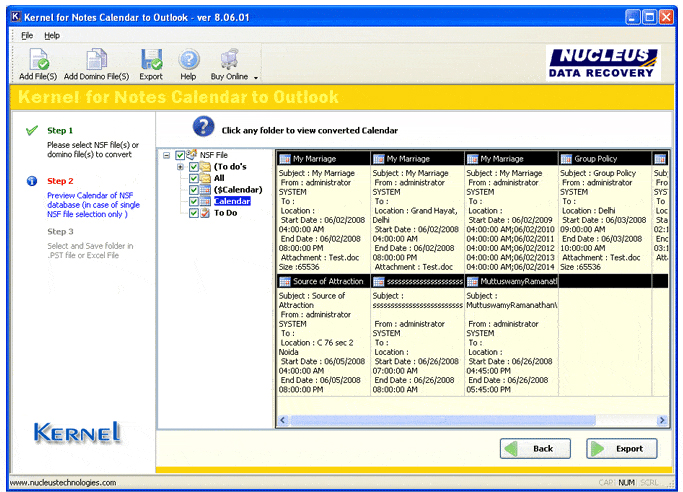Viewport: 683px width, 492px height.
Task: Click 'Location : Grand Hayat,' text
Action: pos(416,211)
